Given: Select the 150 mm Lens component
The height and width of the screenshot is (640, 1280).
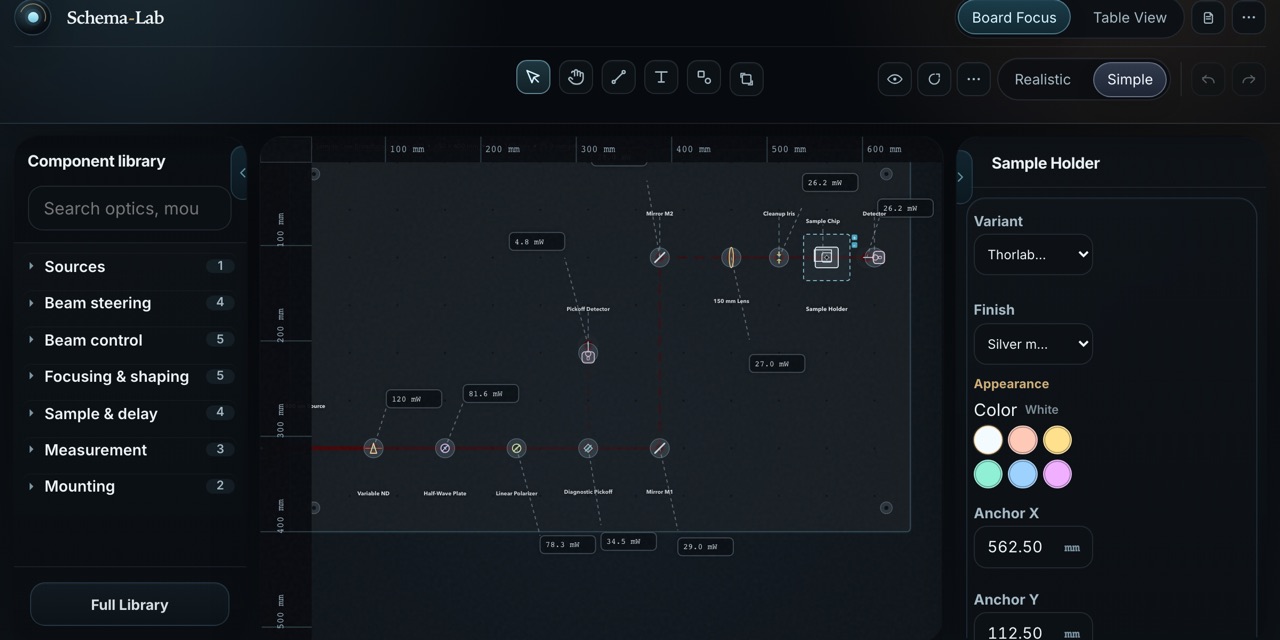Looking at the screenshot, I should [x=731, y=257].
